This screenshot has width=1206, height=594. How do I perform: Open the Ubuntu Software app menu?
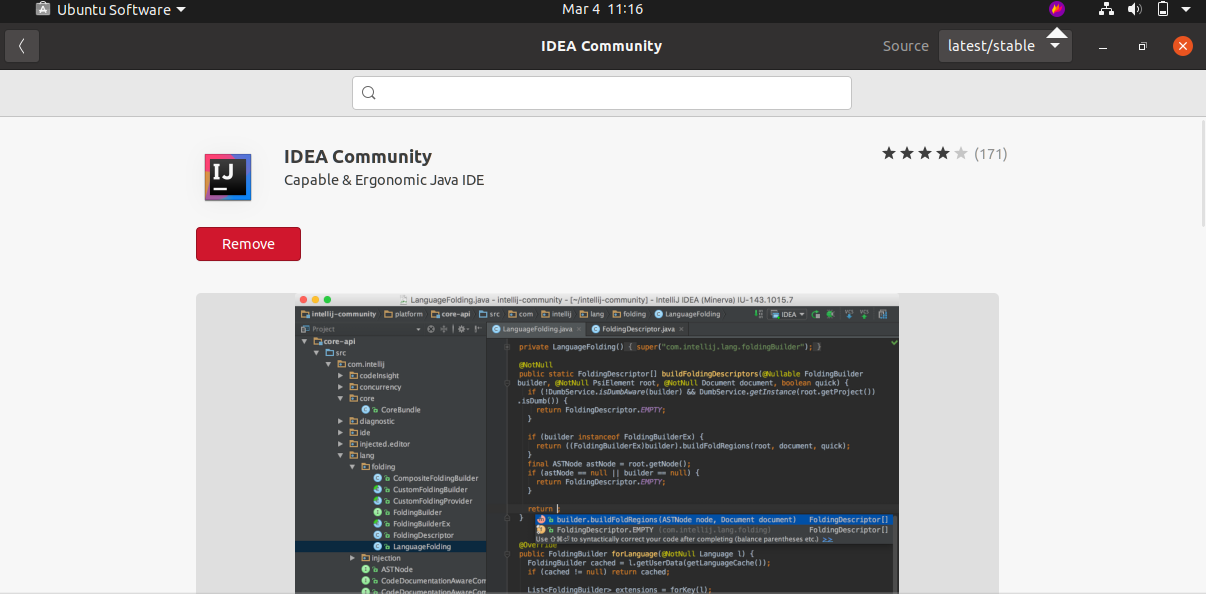110,9
